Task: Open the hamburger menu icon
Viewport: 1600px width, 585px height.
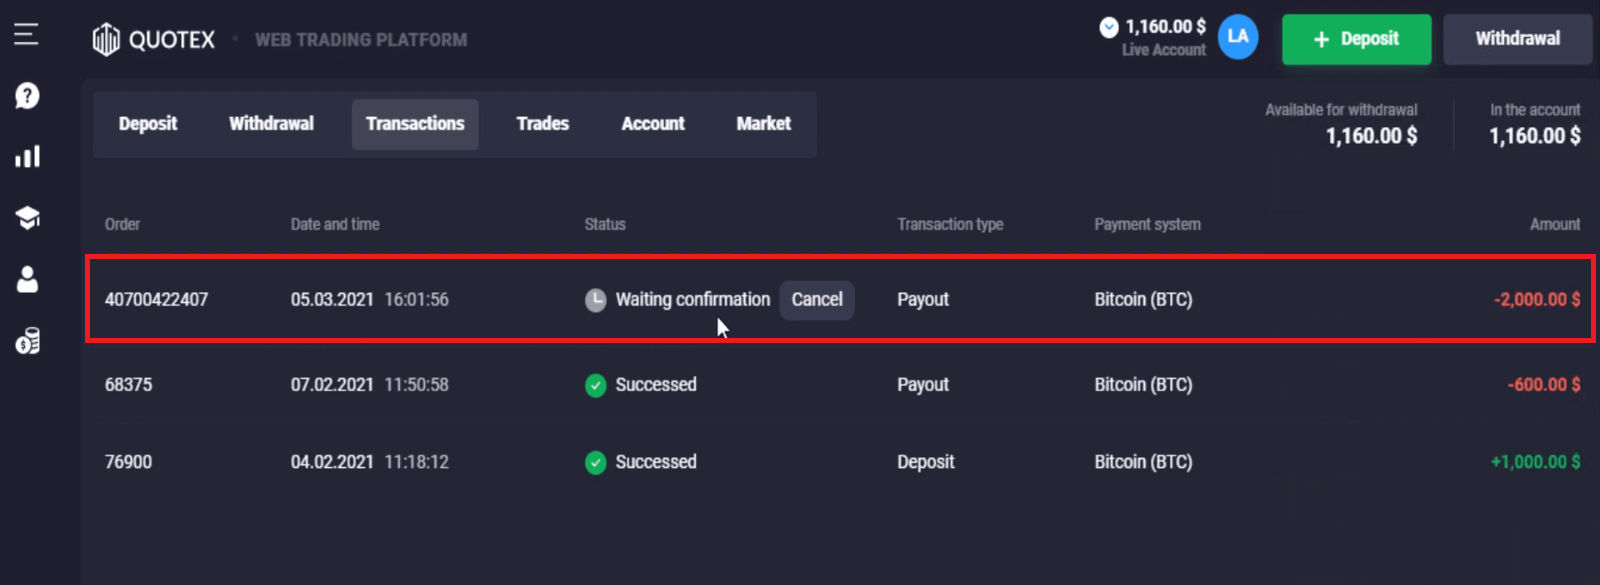Action: coord(26,35)
